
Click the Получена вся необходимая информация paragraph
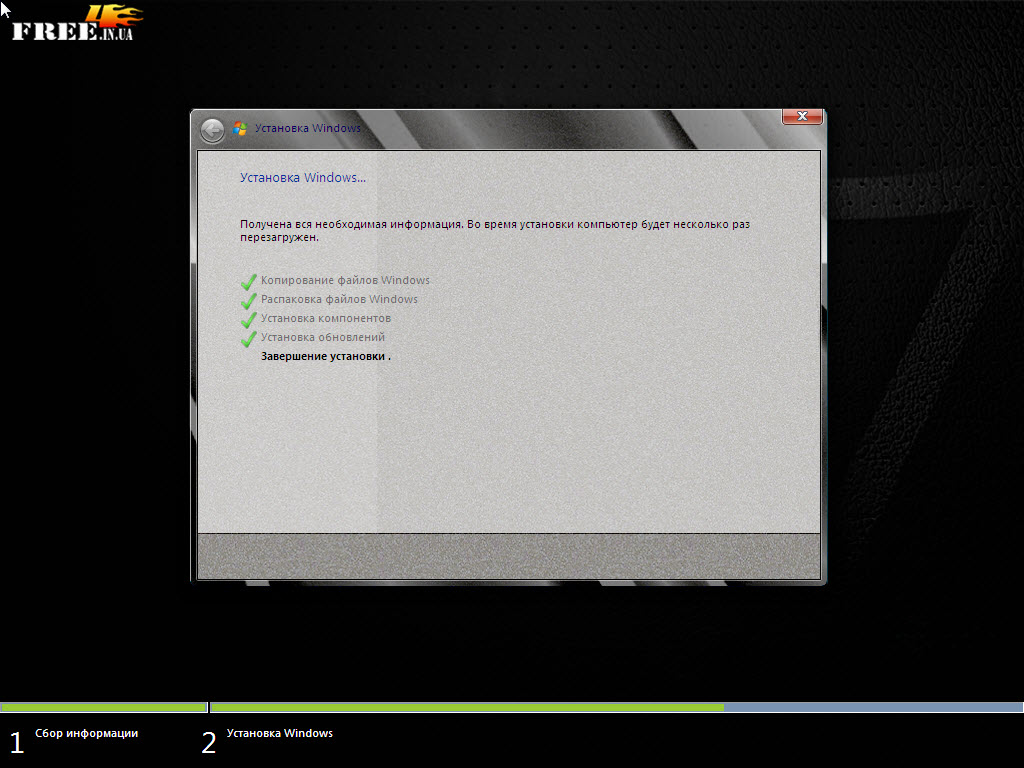[494, 231]
